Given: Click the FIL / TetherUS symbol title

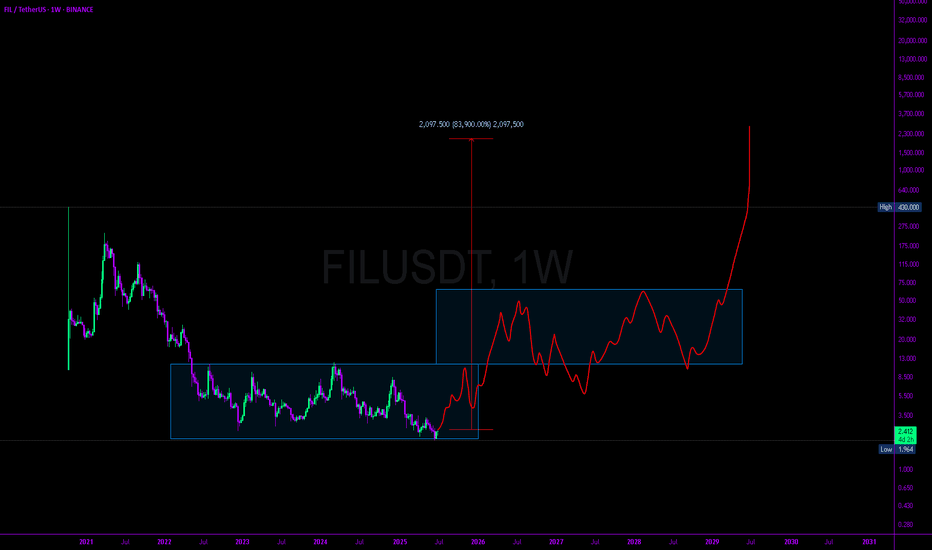Looking at the screenshot, I should 48,10.
